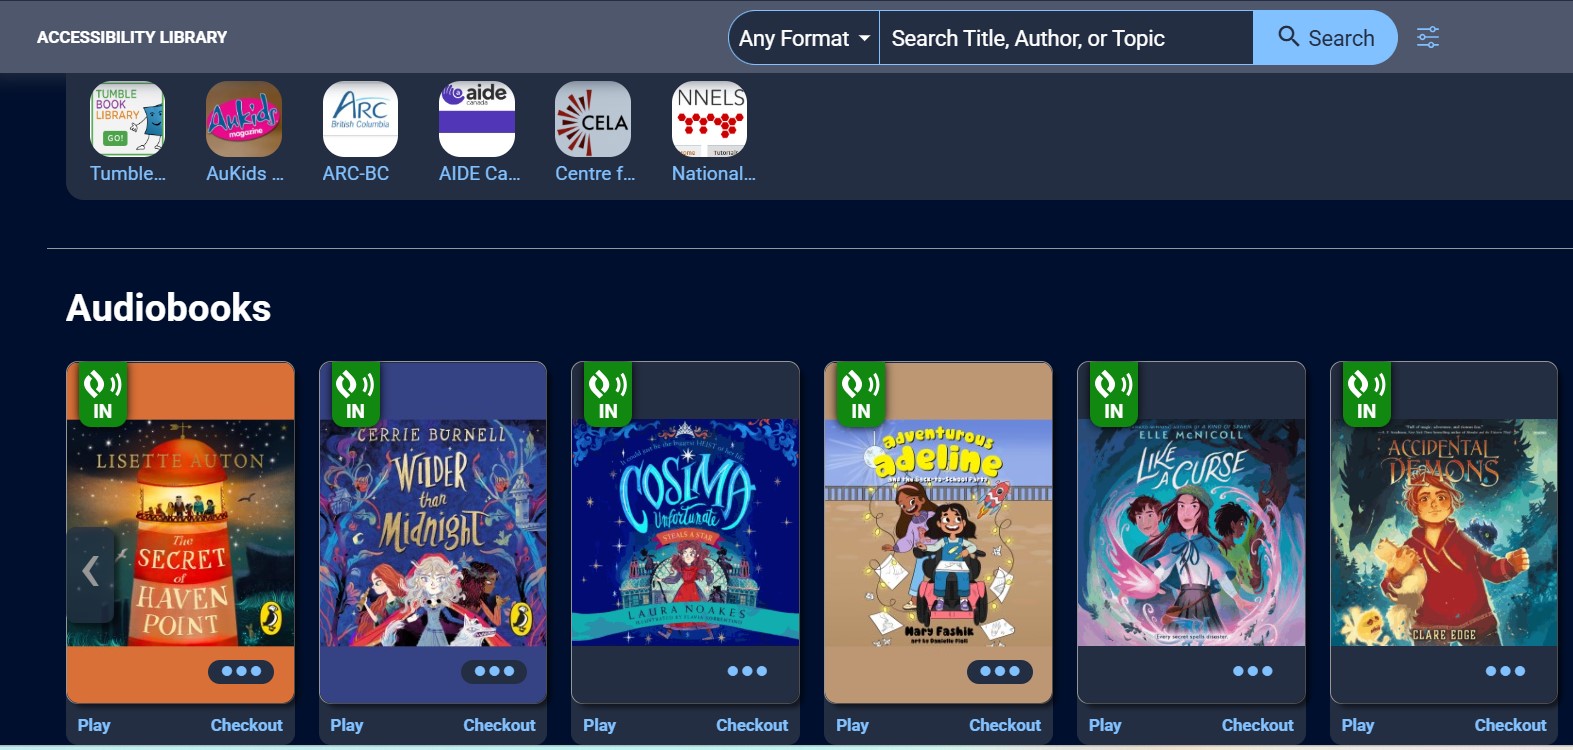This screenshot has width=1573, height=750.
Task: Open the NNELS app icon
Action: tap(709, 119)
